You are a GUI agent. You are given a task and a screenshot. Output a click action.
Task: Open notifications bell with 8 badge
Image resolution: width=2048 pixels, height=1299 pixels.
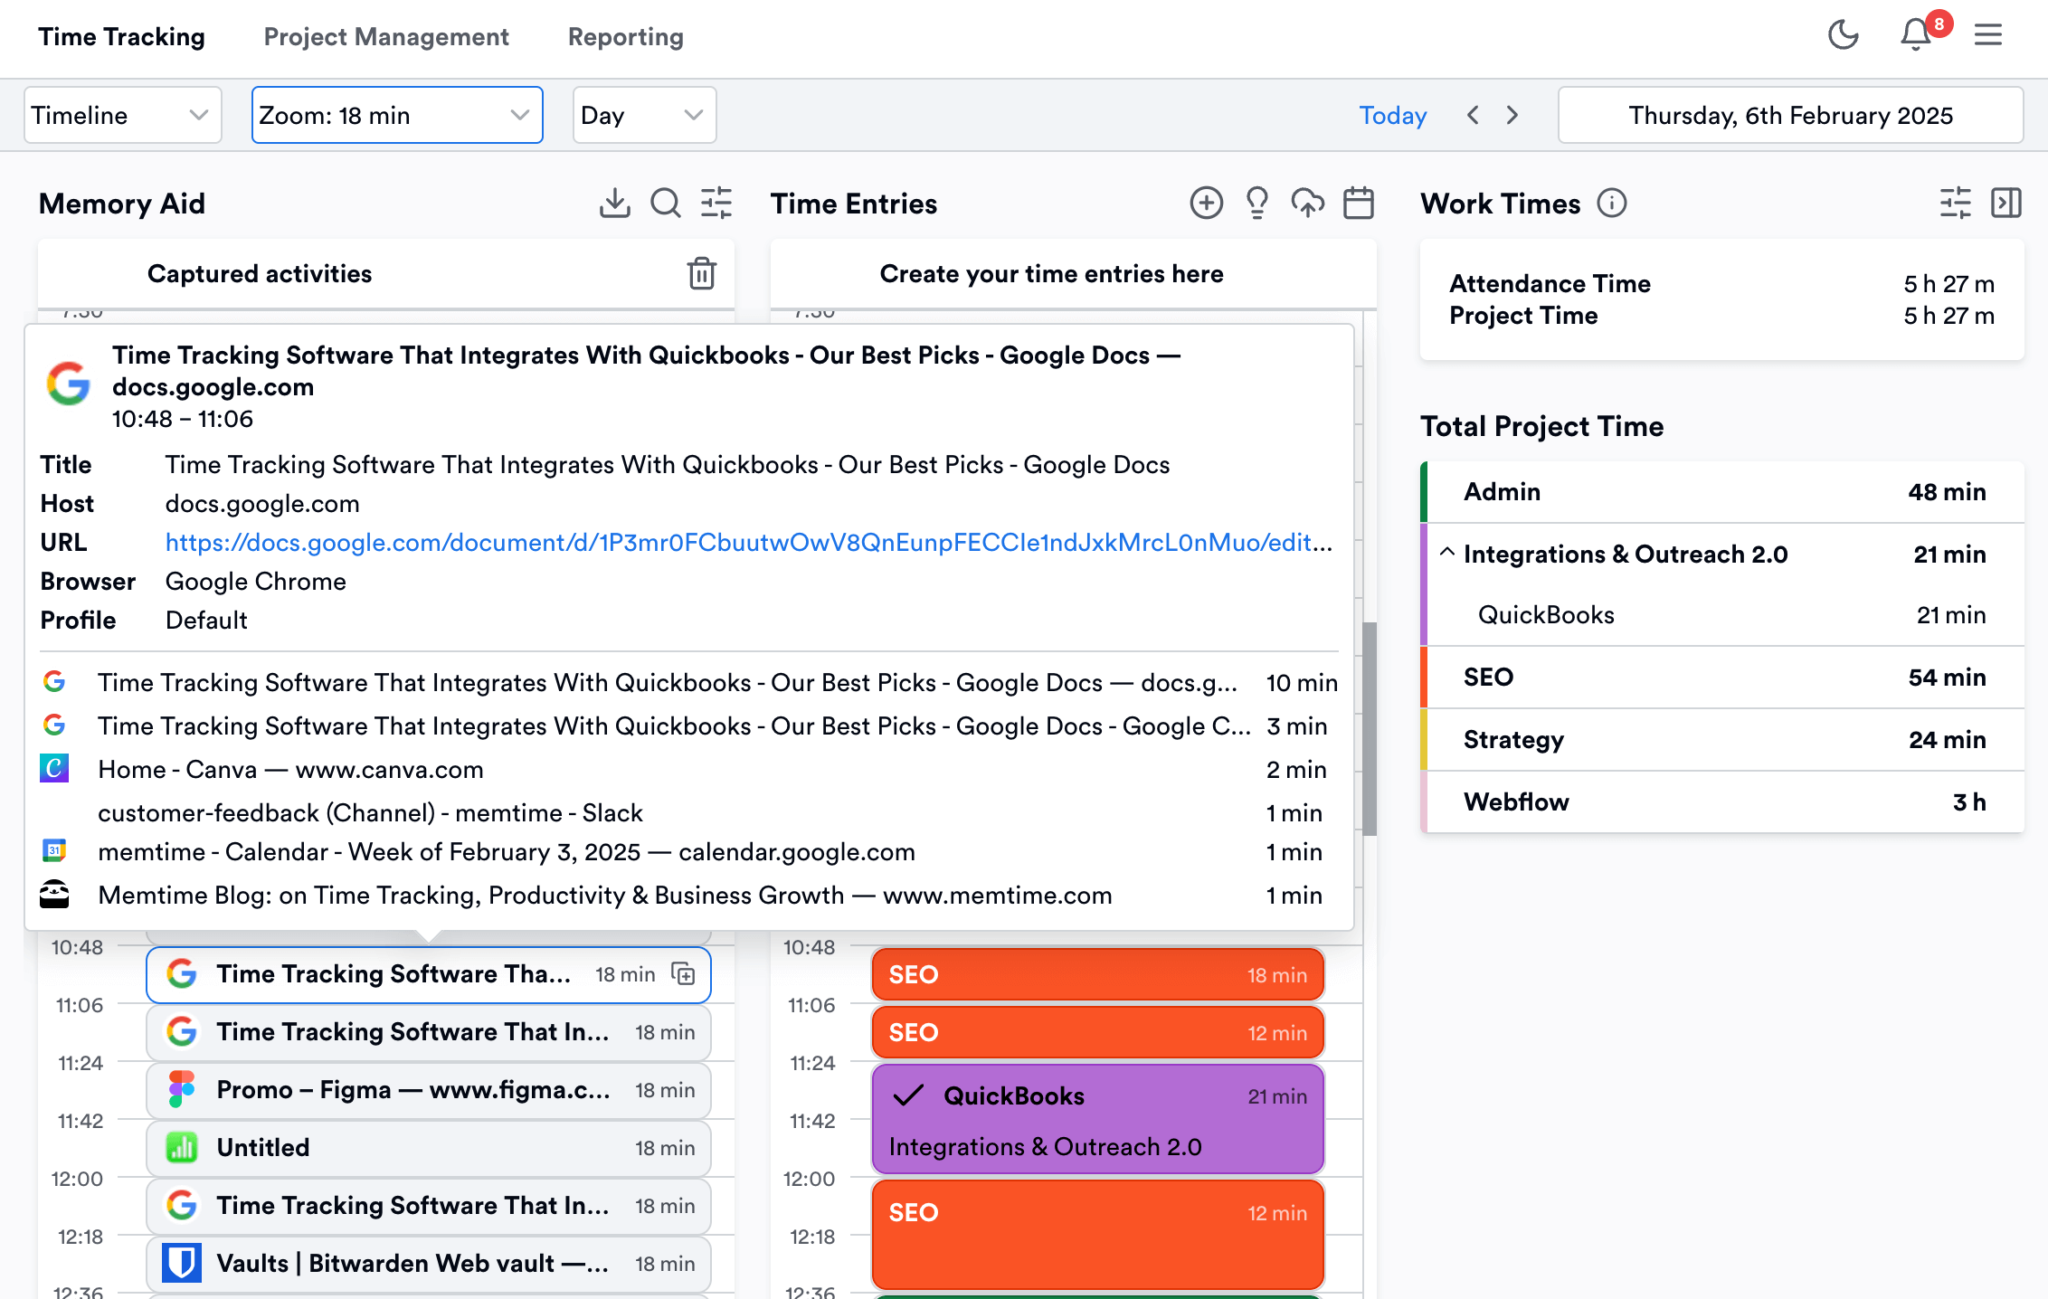(x=1917, y=35)
